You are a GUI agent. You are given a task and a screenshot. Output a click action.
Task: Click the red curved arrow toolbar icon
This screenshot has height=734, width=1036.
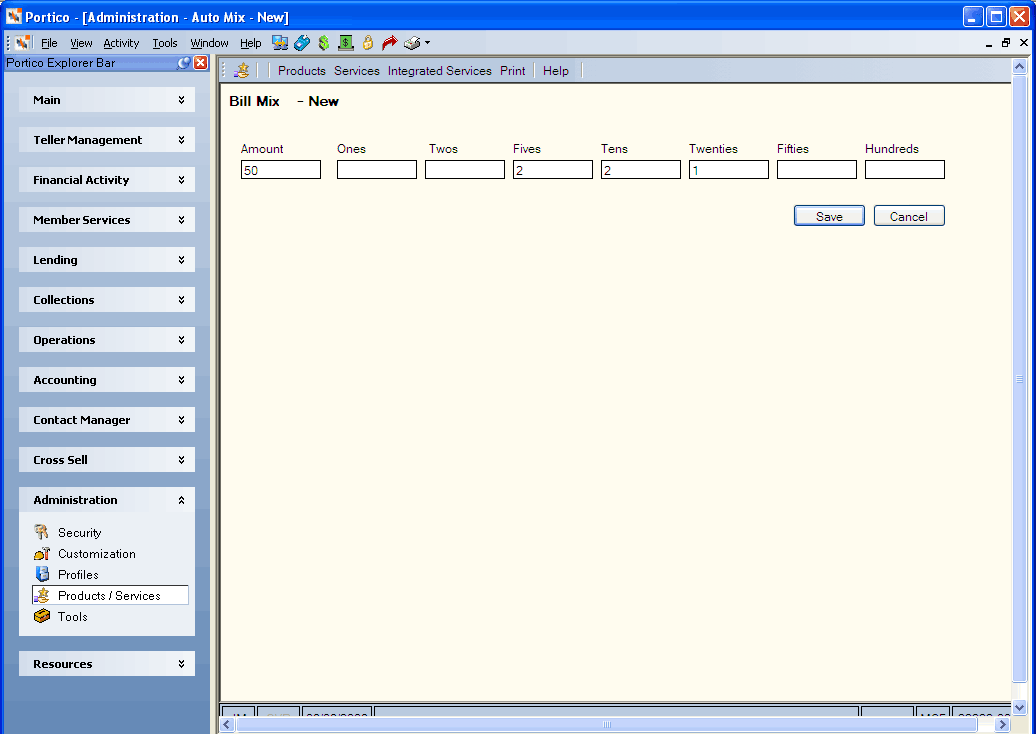click(x=390, y=43)
